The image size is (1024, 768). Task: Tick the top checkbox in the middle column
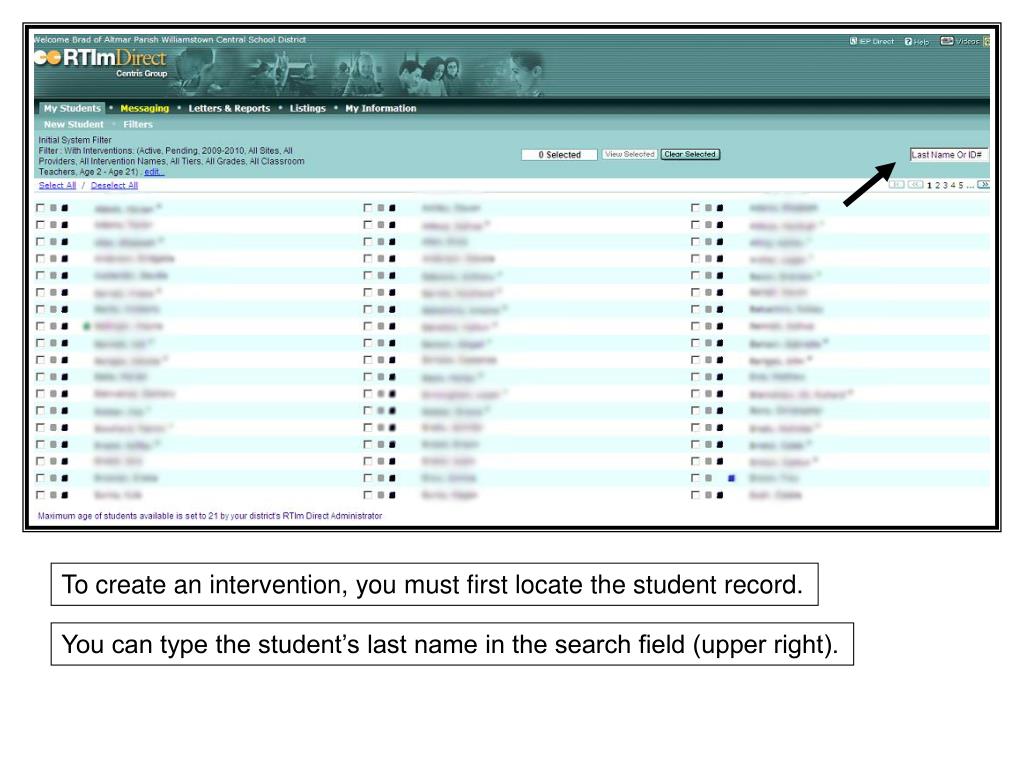tap(368, 208)
